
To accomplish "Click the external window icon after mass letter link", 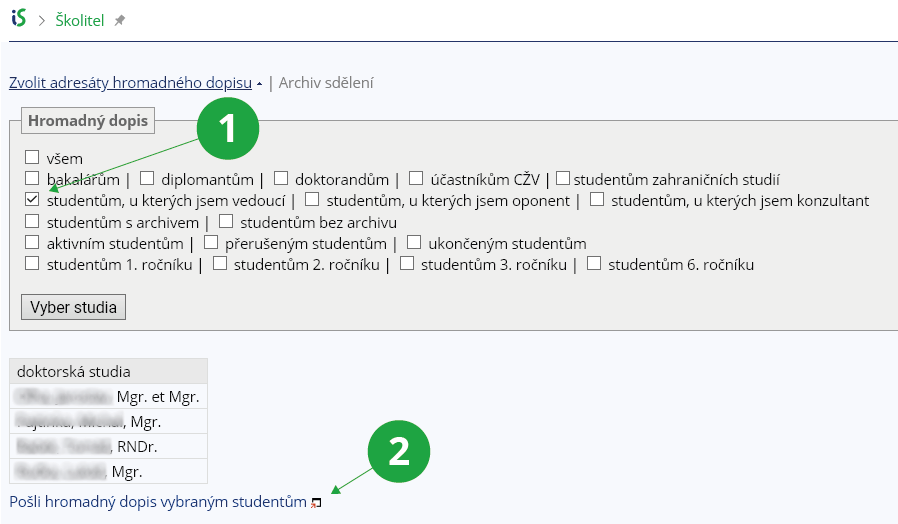I will 316,503.
